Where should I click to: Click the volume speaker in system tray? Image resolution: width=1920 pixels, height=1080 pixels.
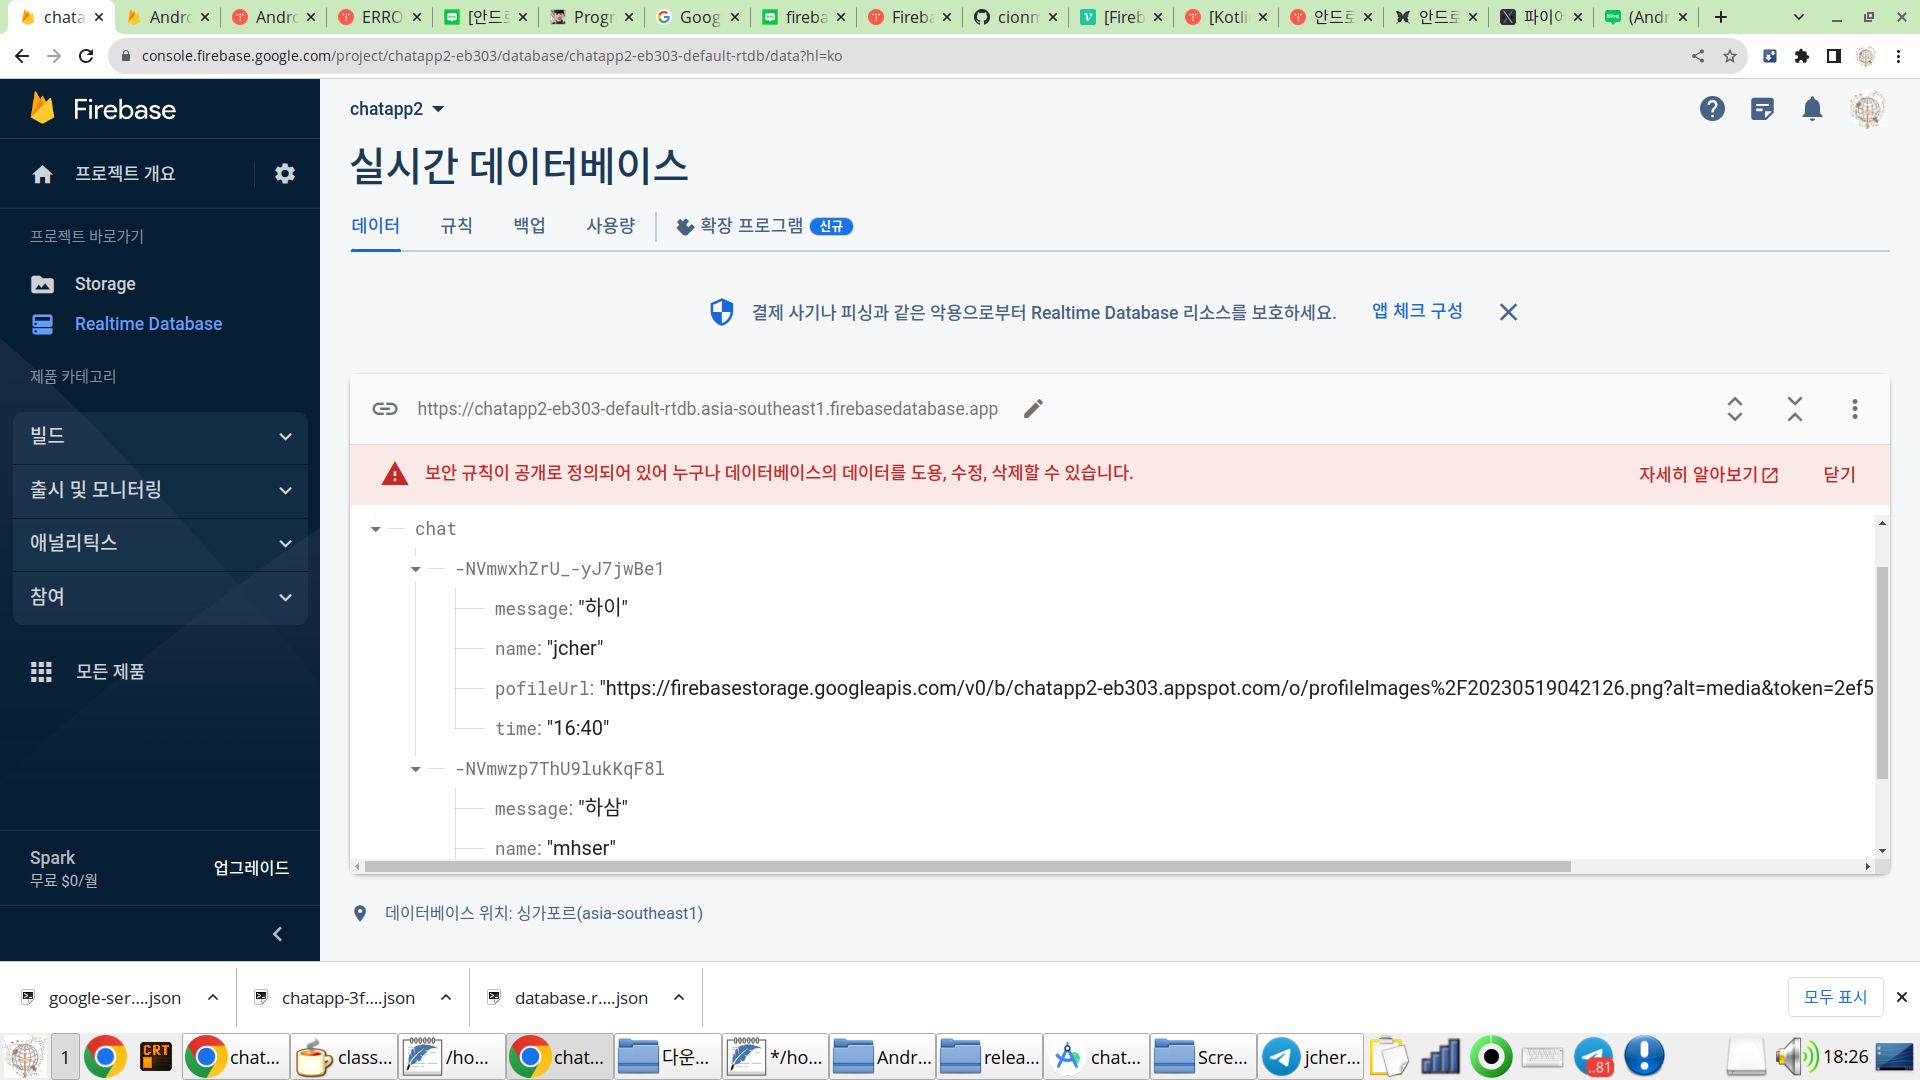[1796, 1057]
